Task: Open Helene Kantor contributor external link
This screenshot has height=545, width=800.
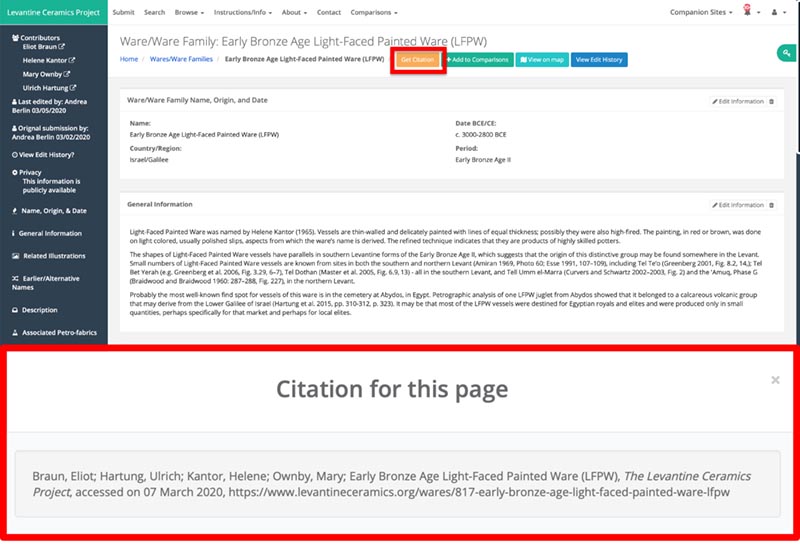Action: click(x=71, y=60)
